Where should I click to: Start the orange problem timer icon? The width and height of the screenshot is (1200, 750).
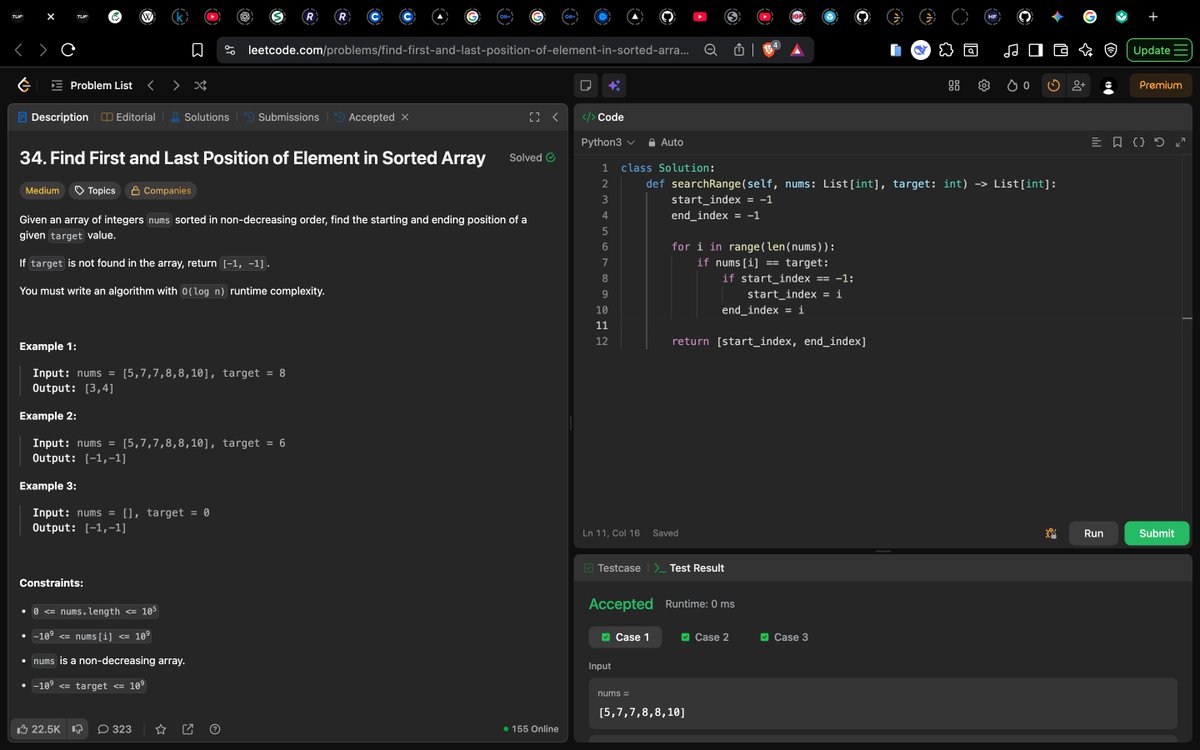pos(1053,85)
